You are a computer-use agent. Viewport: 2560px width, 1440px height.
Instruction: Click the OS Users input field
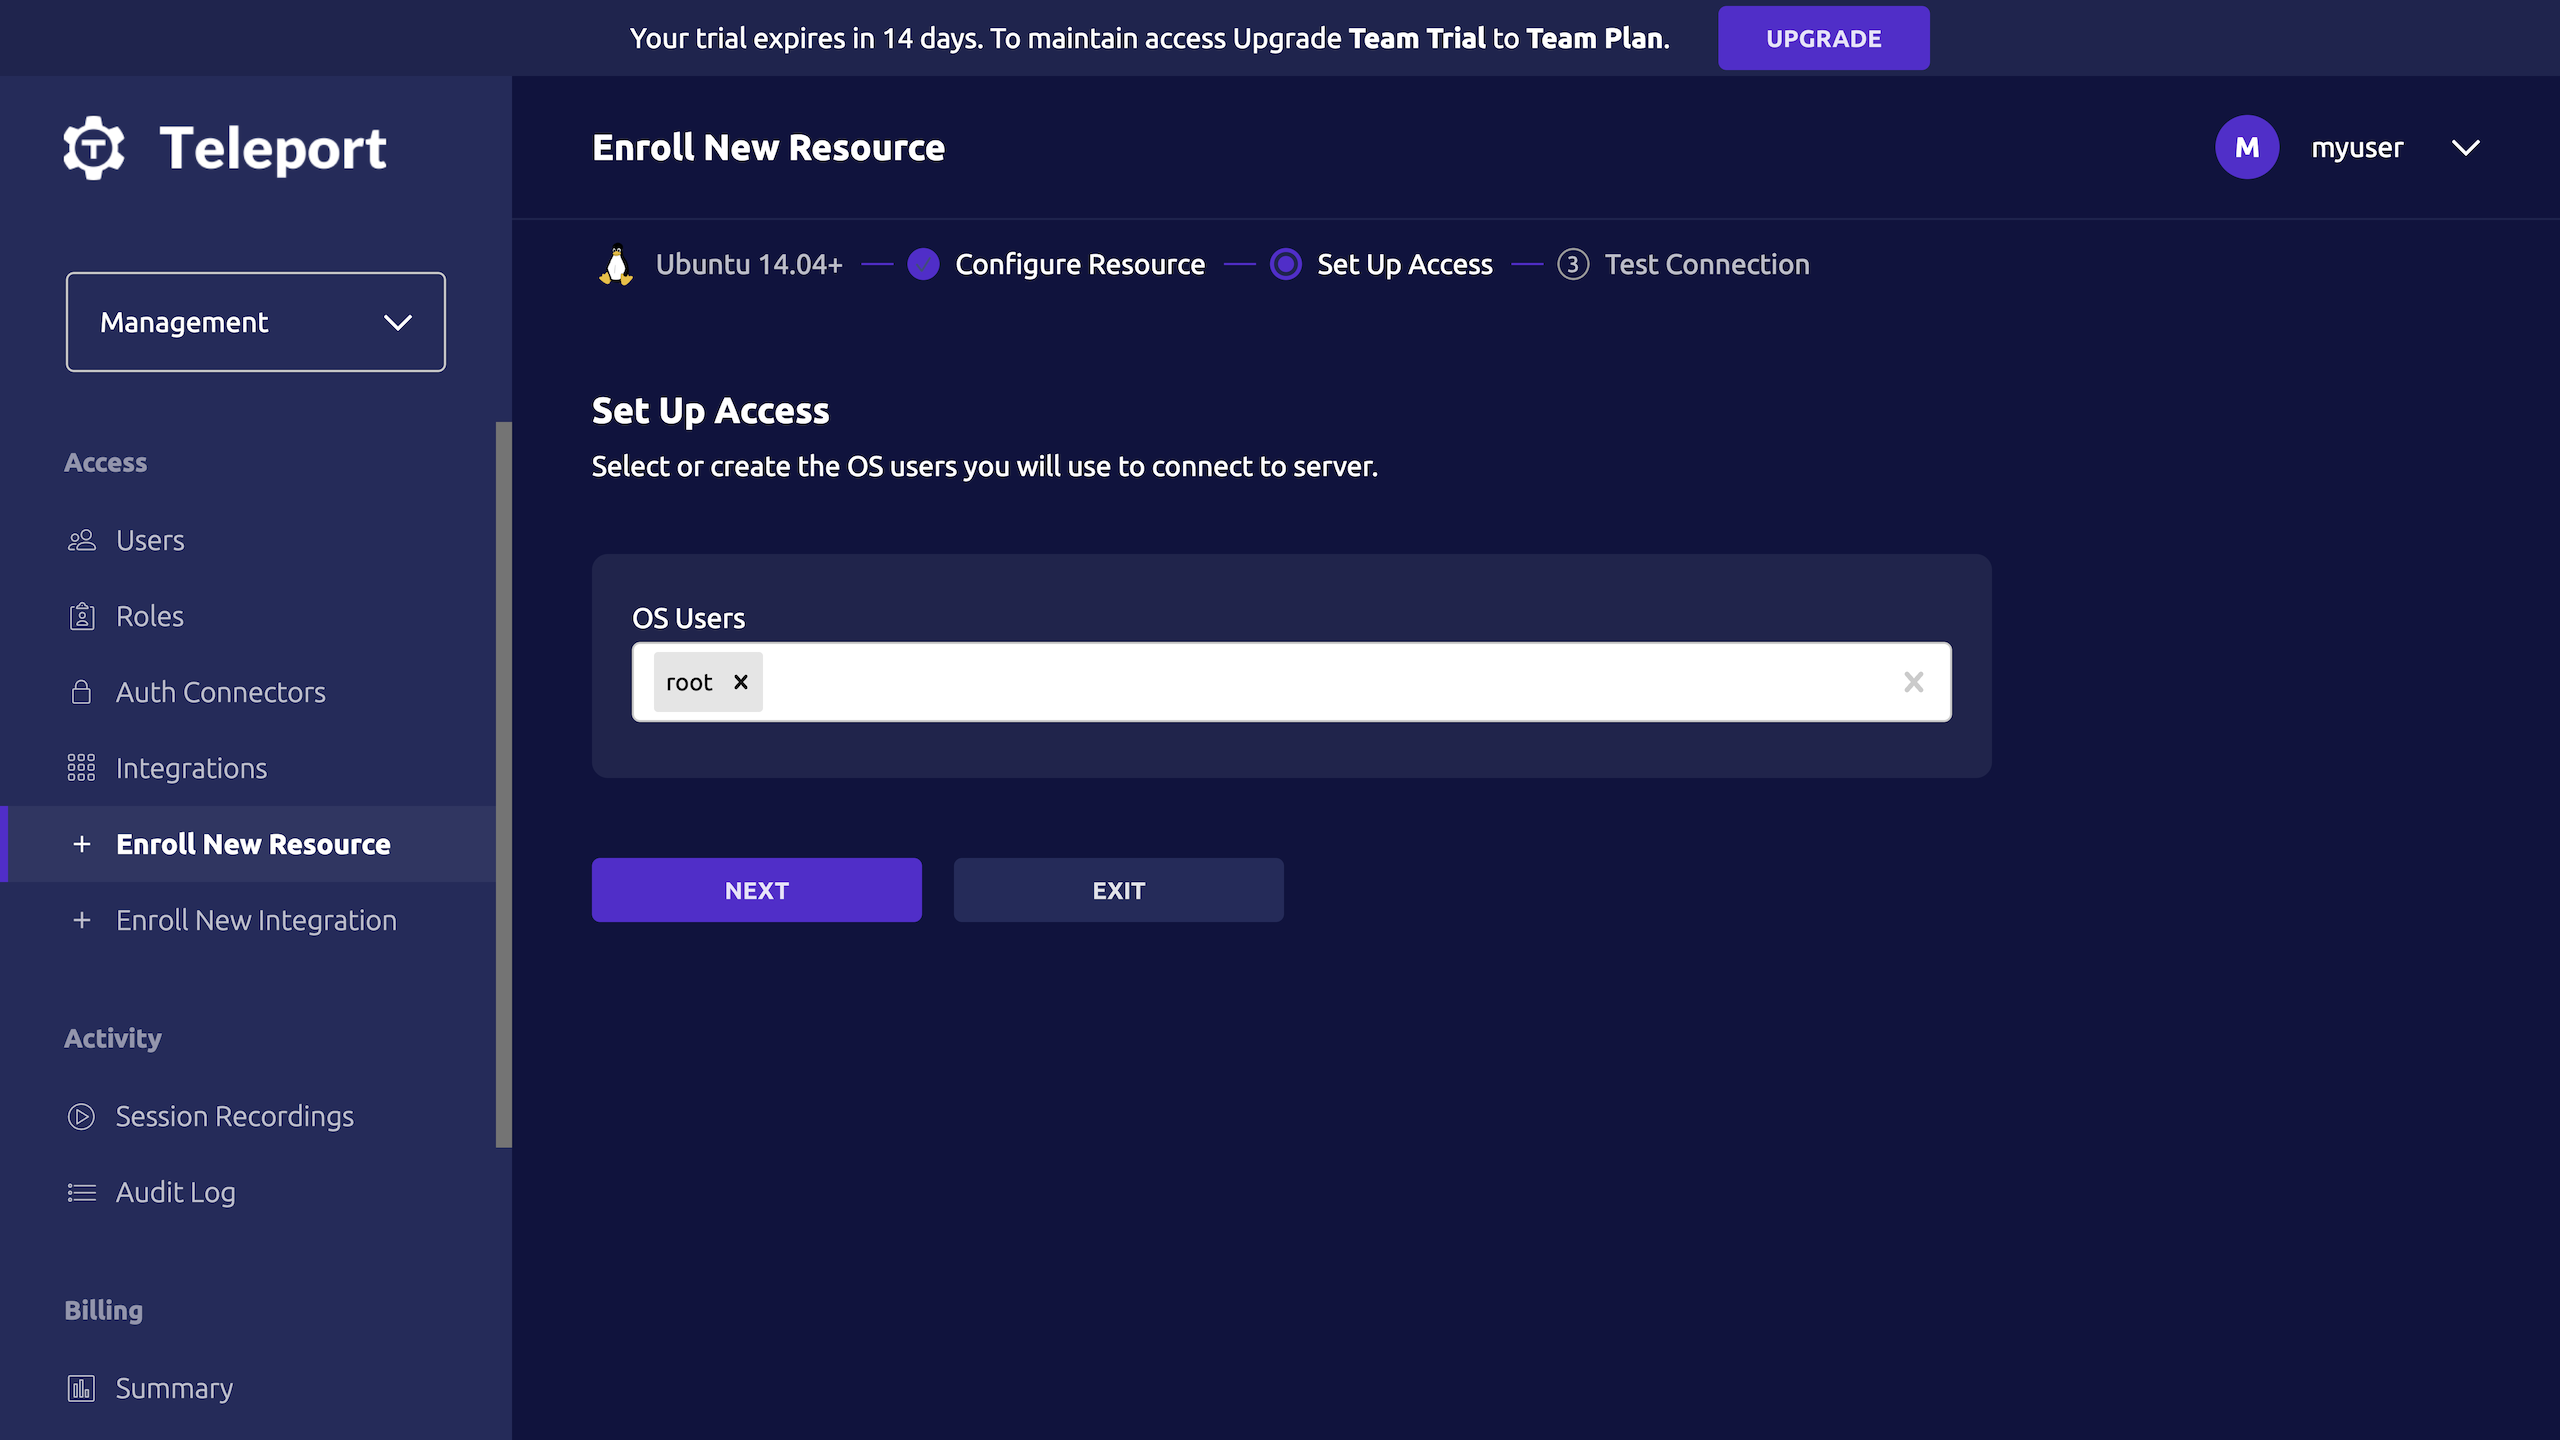[x=1291, y=682]
